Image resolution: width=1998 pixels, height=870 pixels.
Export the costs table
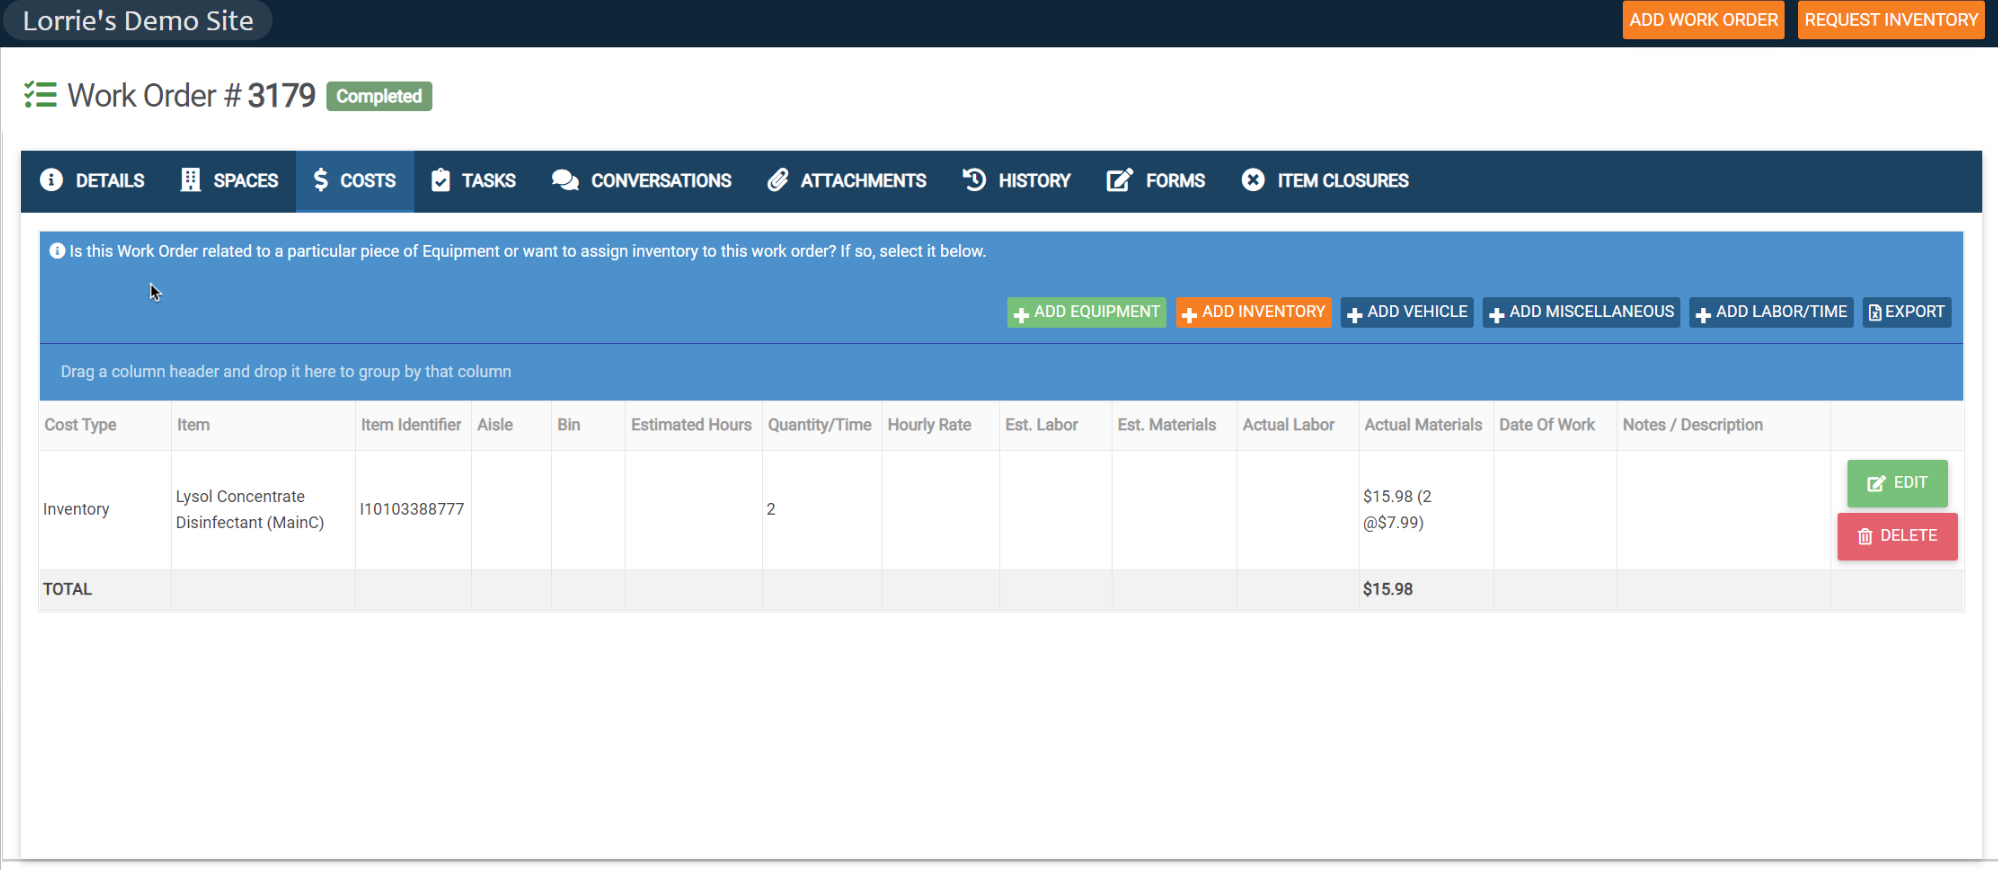pos(1906,312)
